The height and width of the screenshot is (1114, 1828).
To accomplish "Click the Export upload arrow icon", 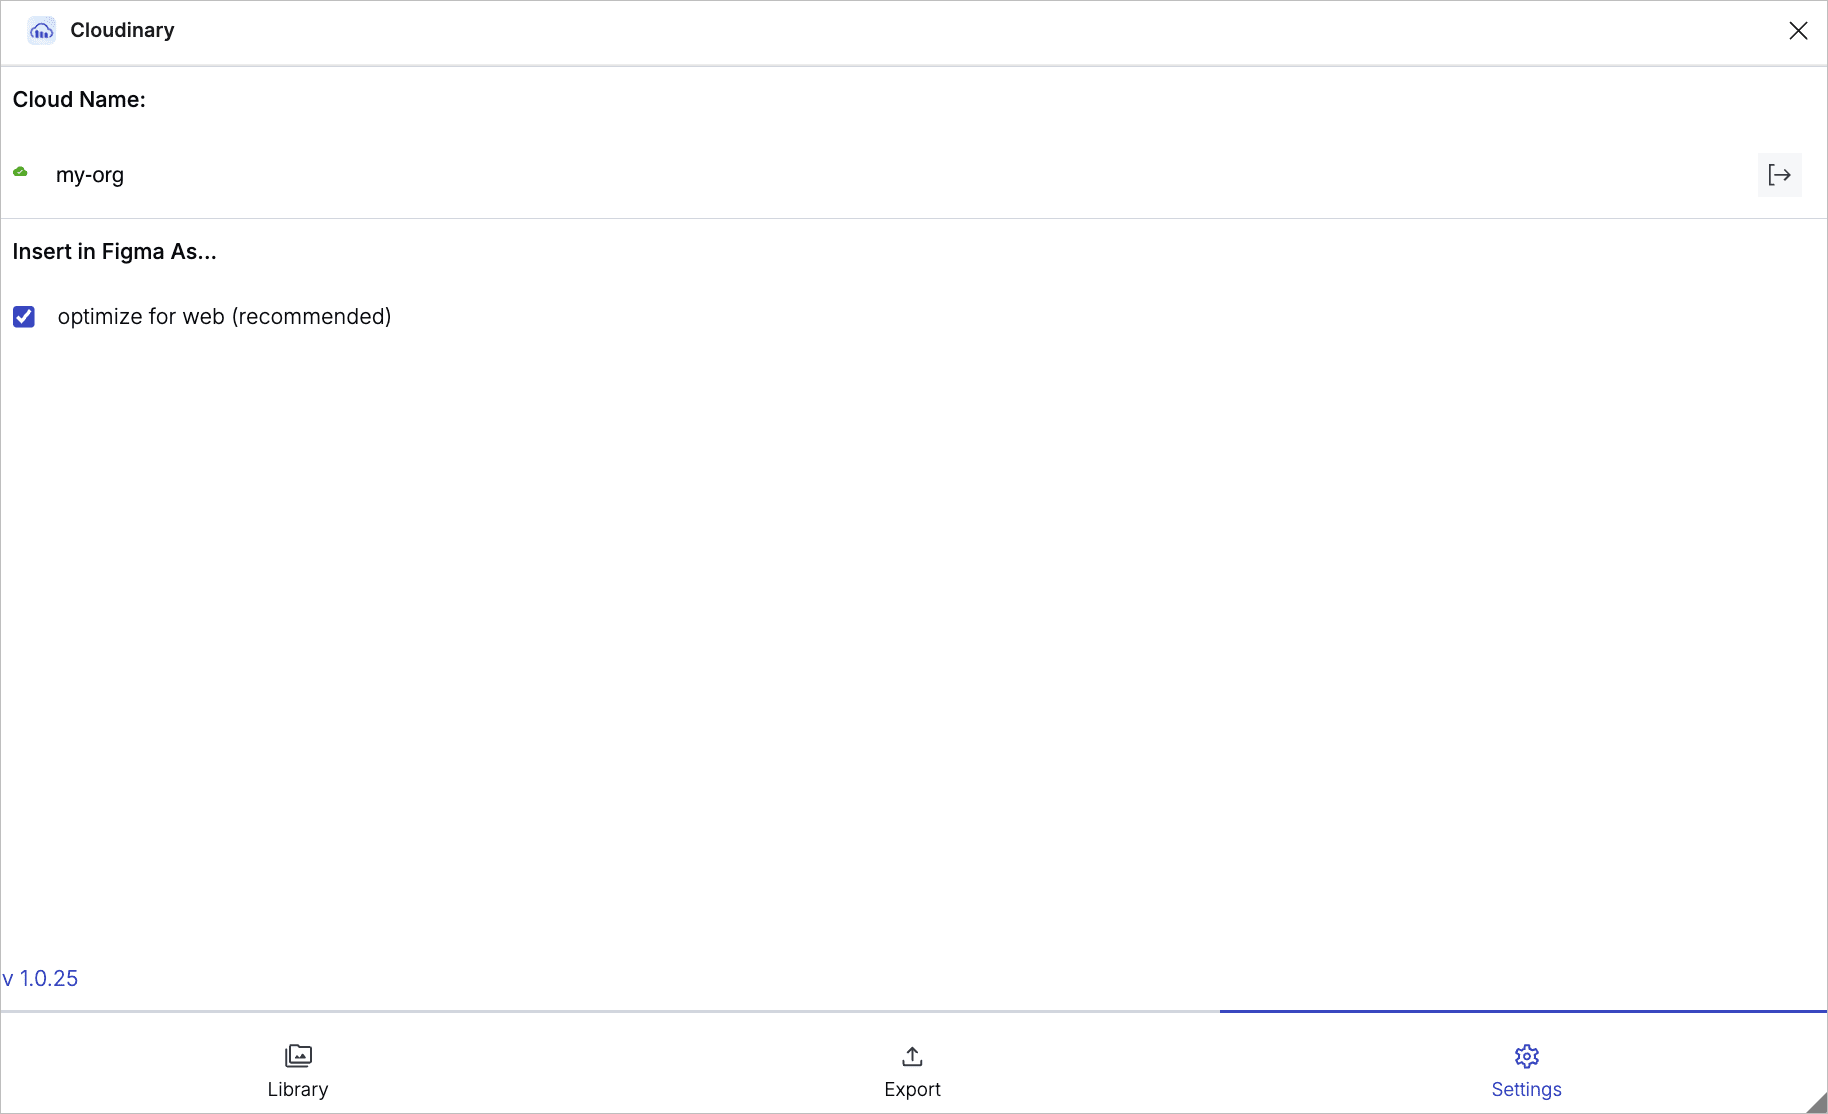I will click(x=912, y=1056).
